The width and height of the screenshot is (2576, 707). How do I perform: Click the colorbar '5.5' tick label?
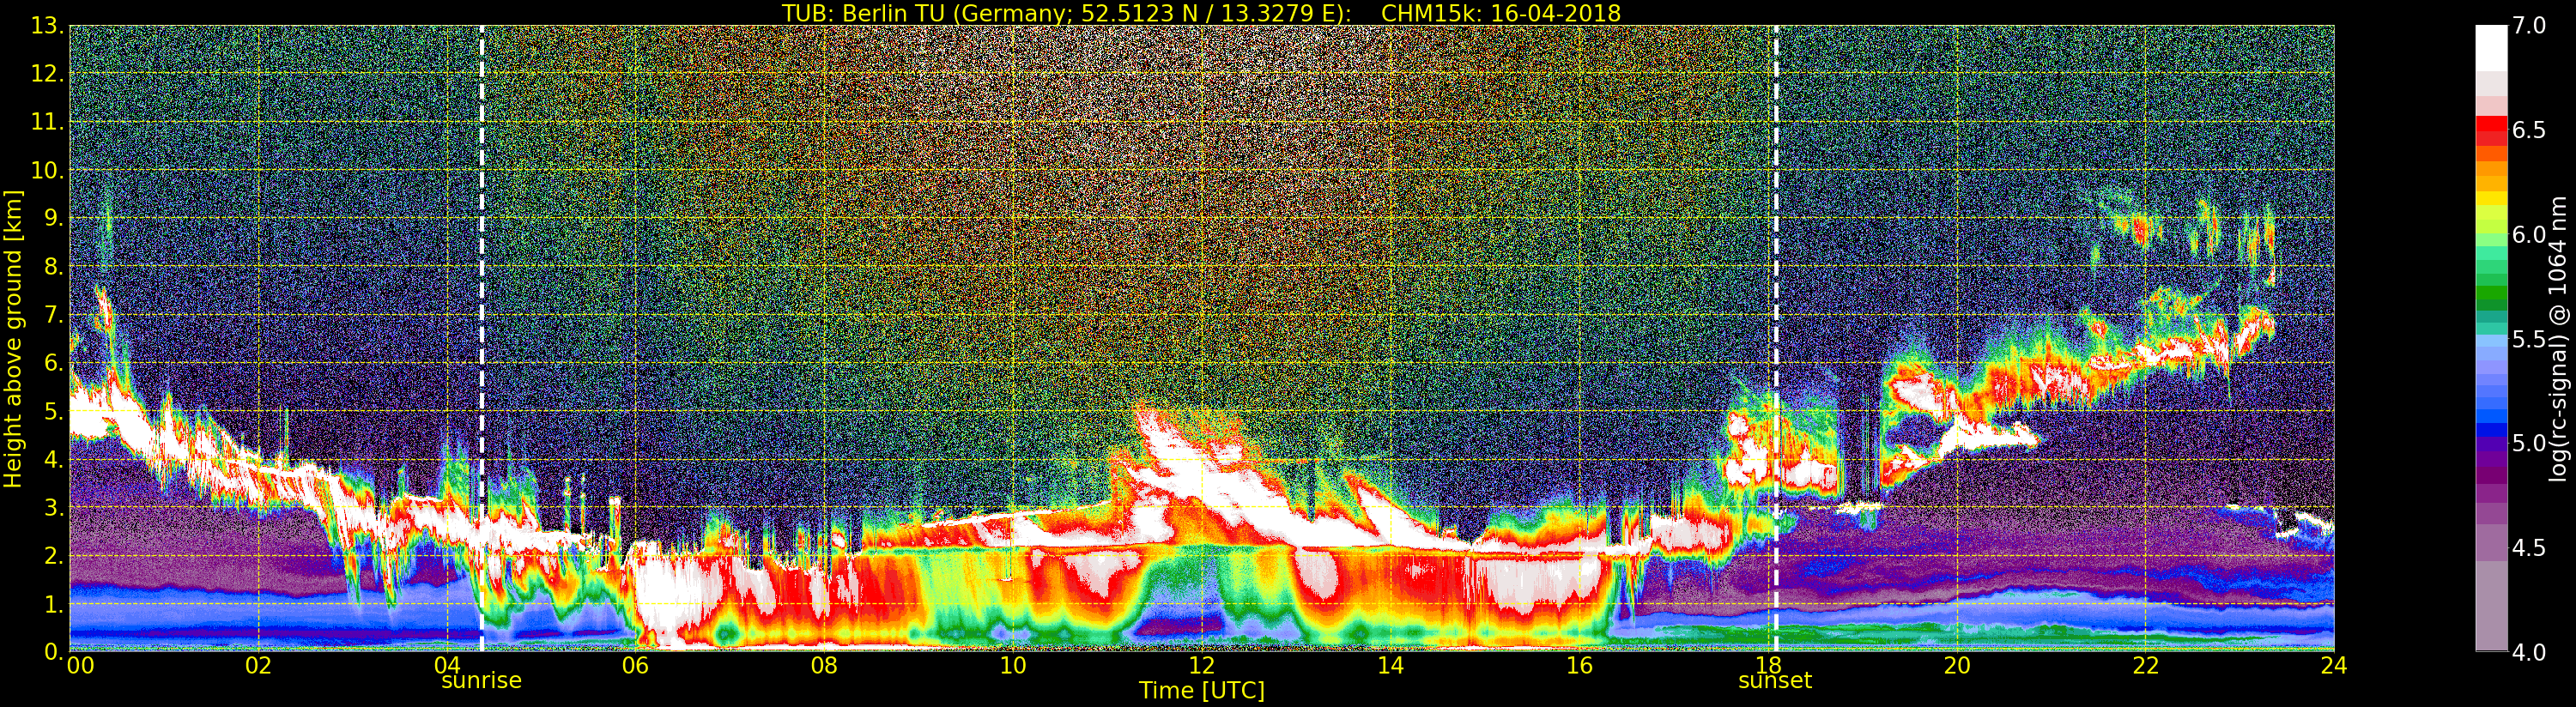[2529, 339]
